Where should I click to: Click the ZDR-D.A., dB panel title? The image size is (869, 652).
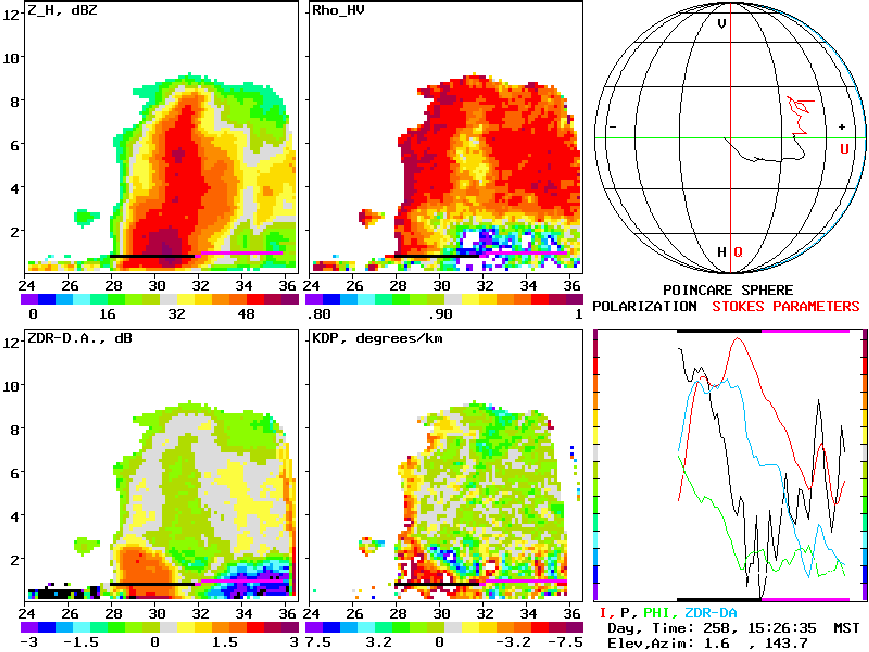click(x=80, y=338)
